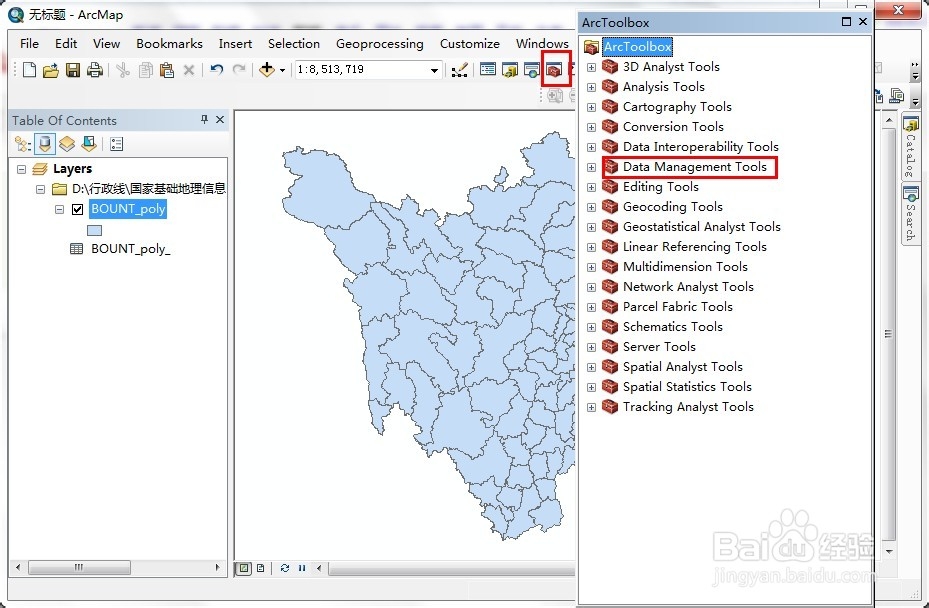The width and height of the screenshot is (929, 608).
Task: Open an existing map document
Action: tap(51, 70)
